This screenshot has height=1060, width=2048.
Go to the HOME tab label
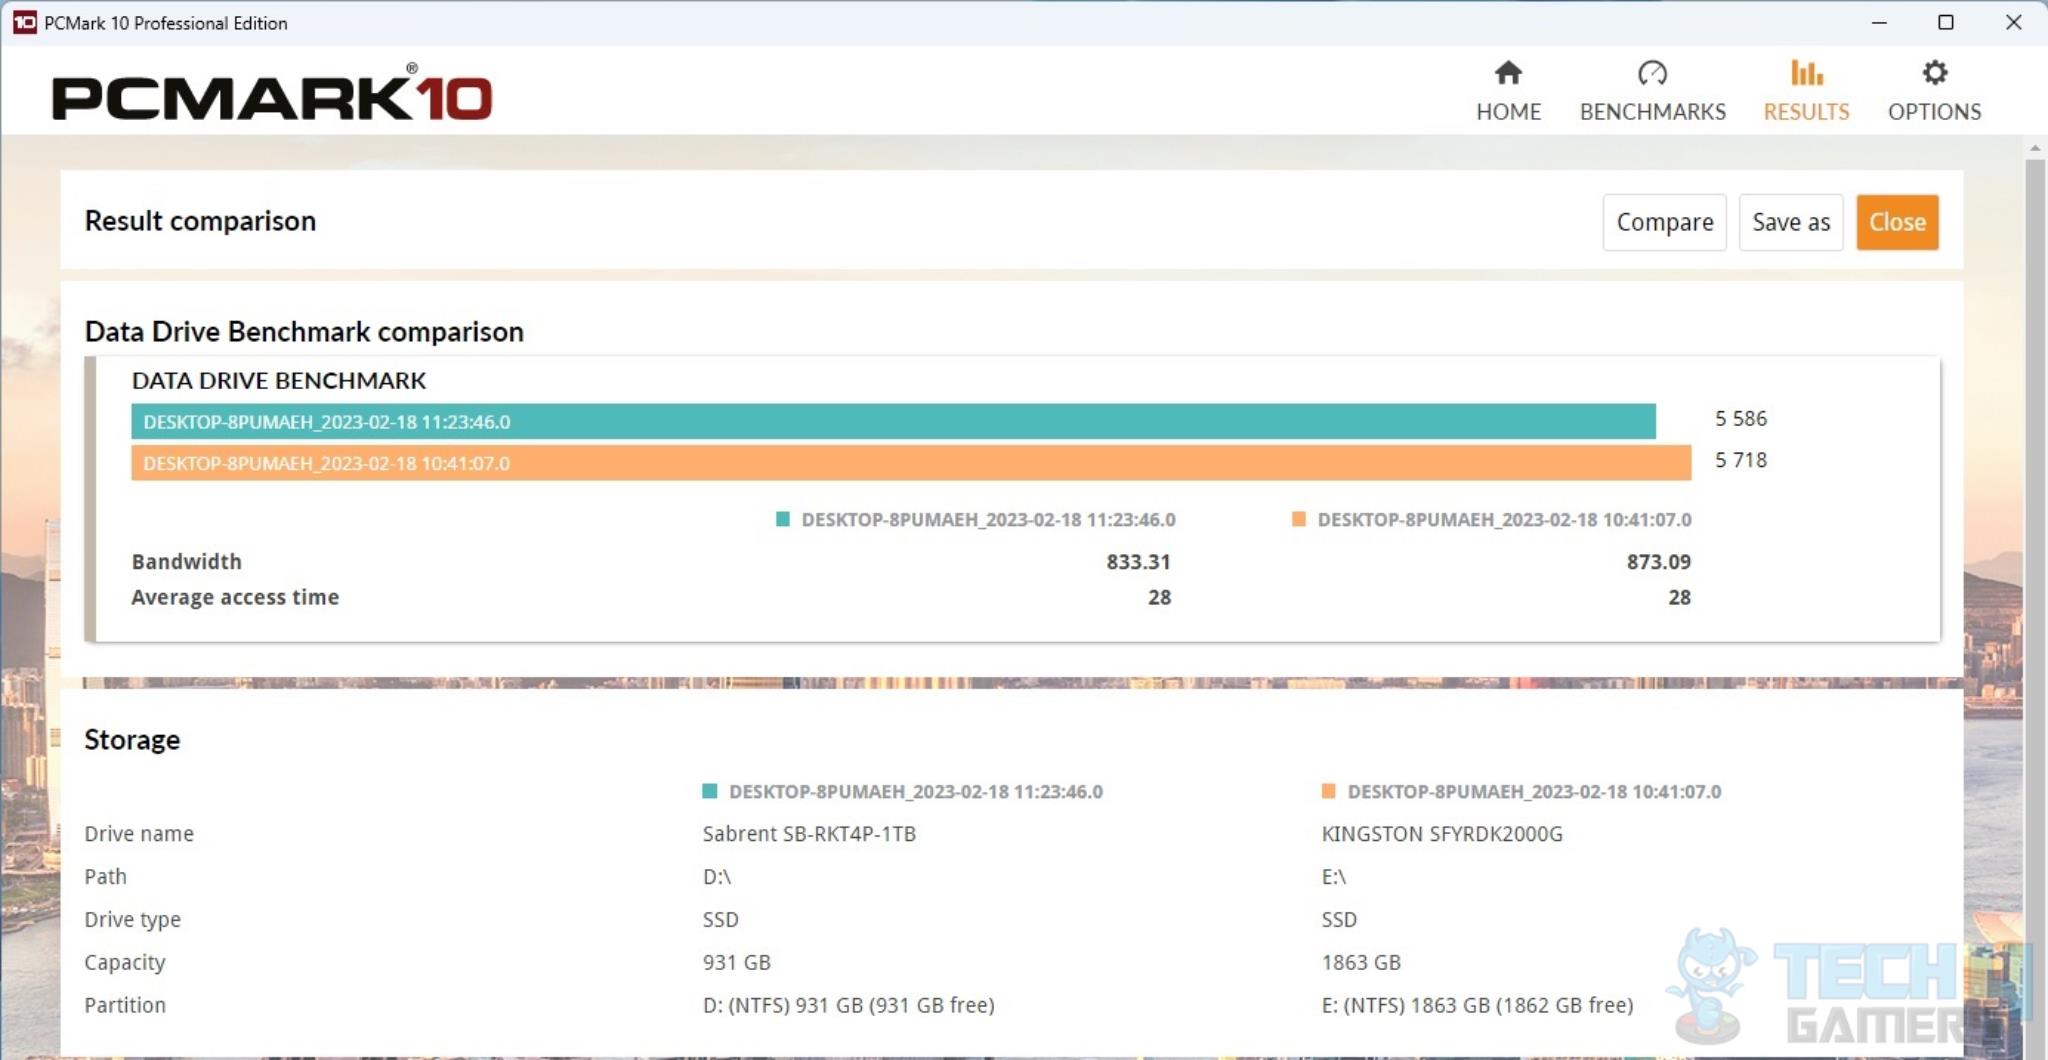(x=1508, y=112)
